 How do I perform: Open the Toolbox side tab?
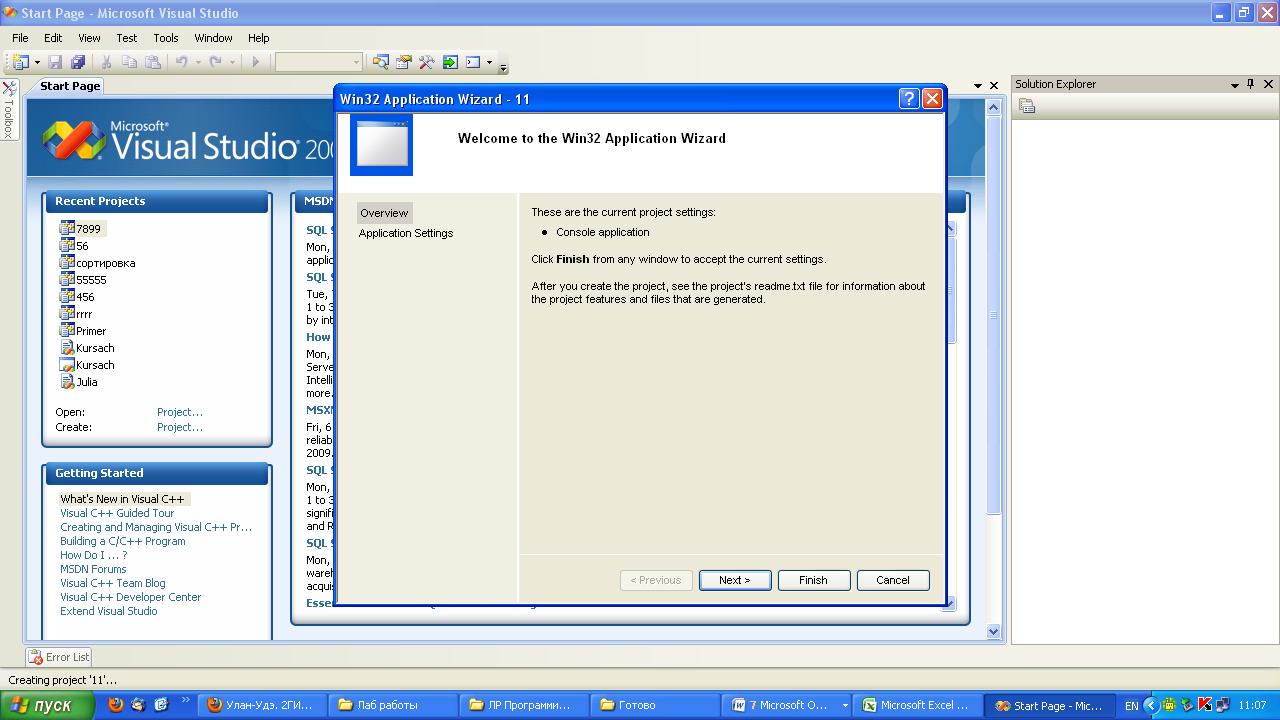[x=9, y=110]
